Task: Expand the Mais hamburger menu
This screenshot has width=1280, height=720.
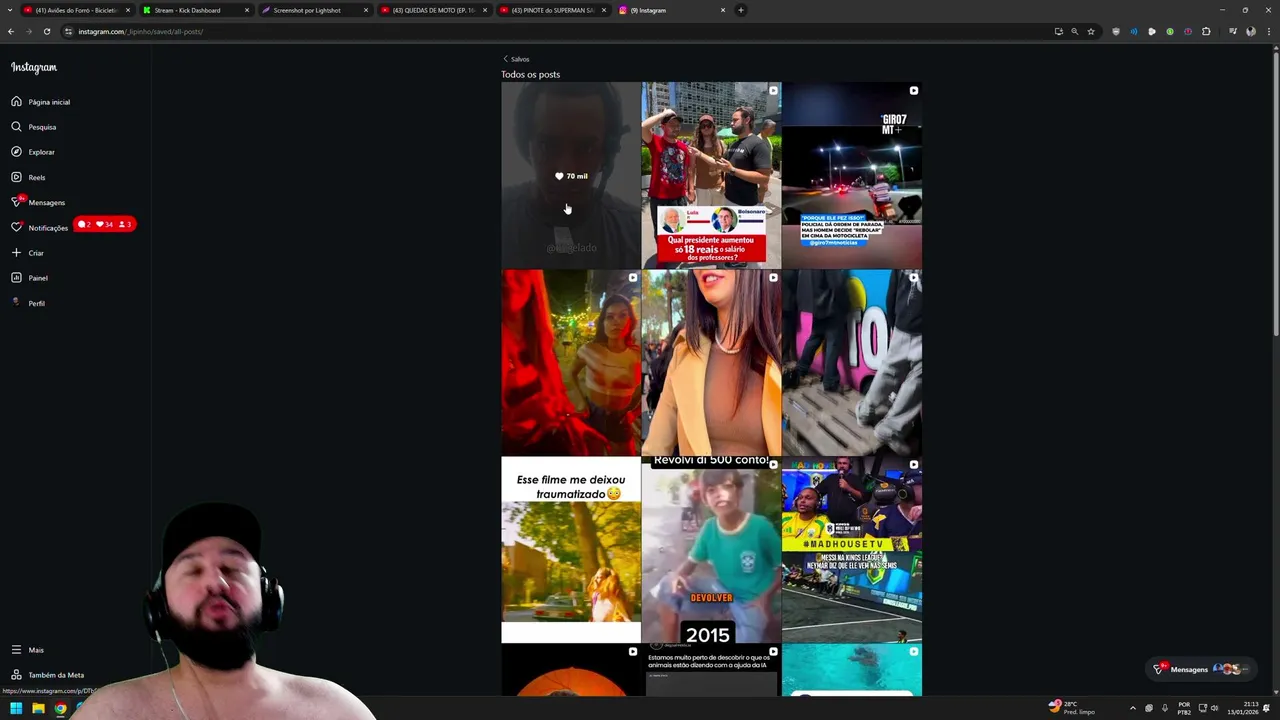Action: point(16,650)
